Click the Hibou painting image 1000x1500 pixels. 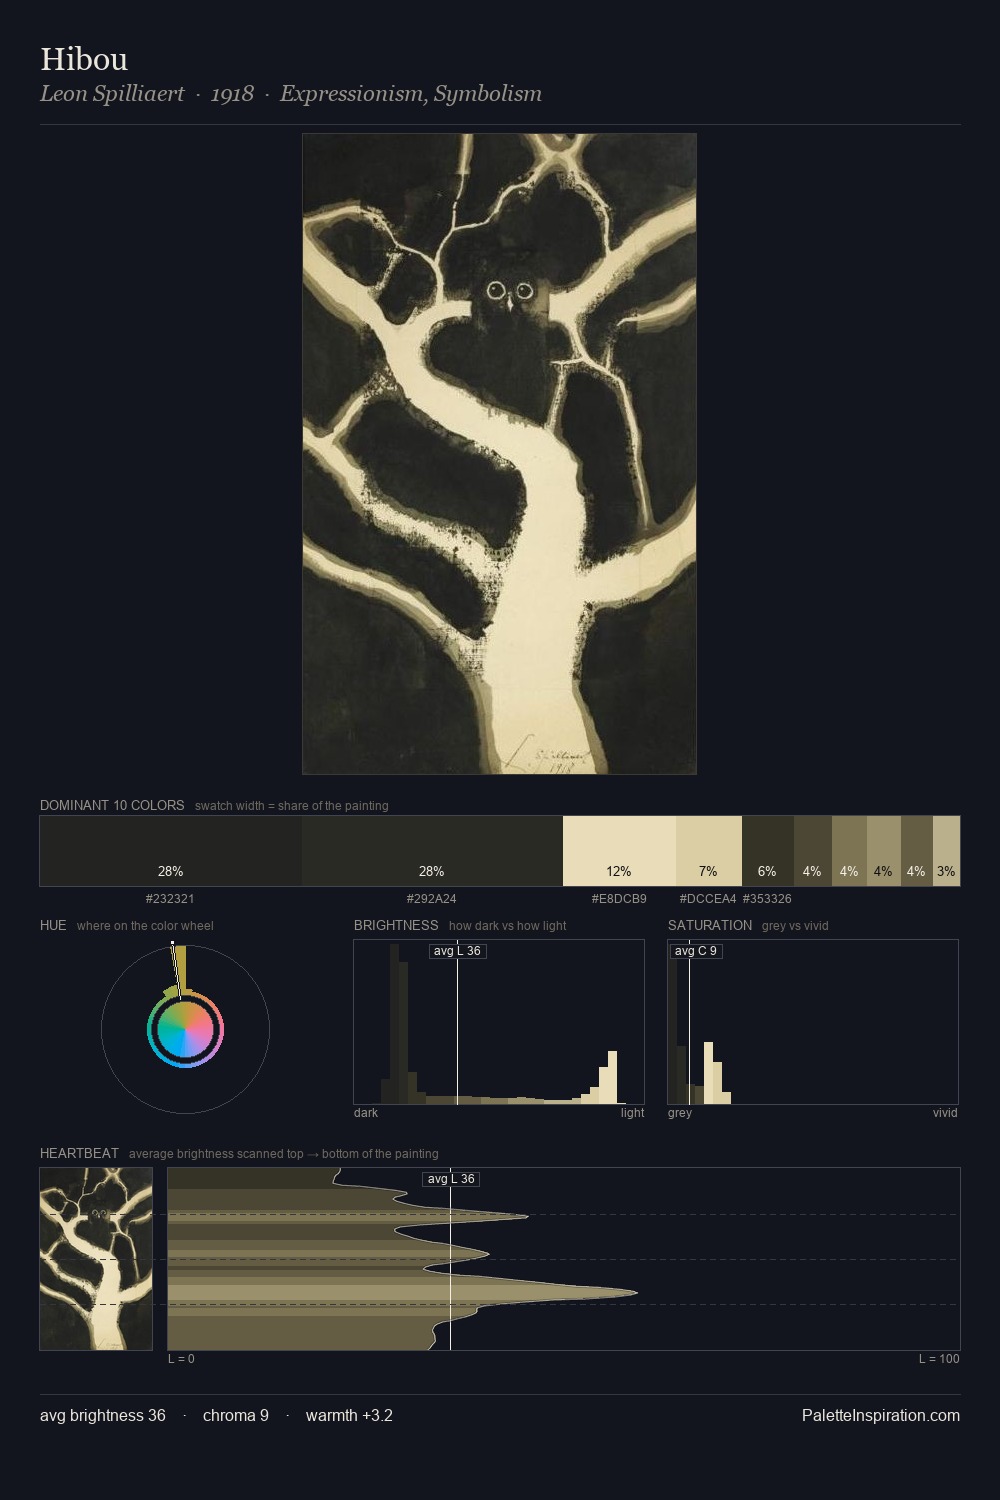499,454
